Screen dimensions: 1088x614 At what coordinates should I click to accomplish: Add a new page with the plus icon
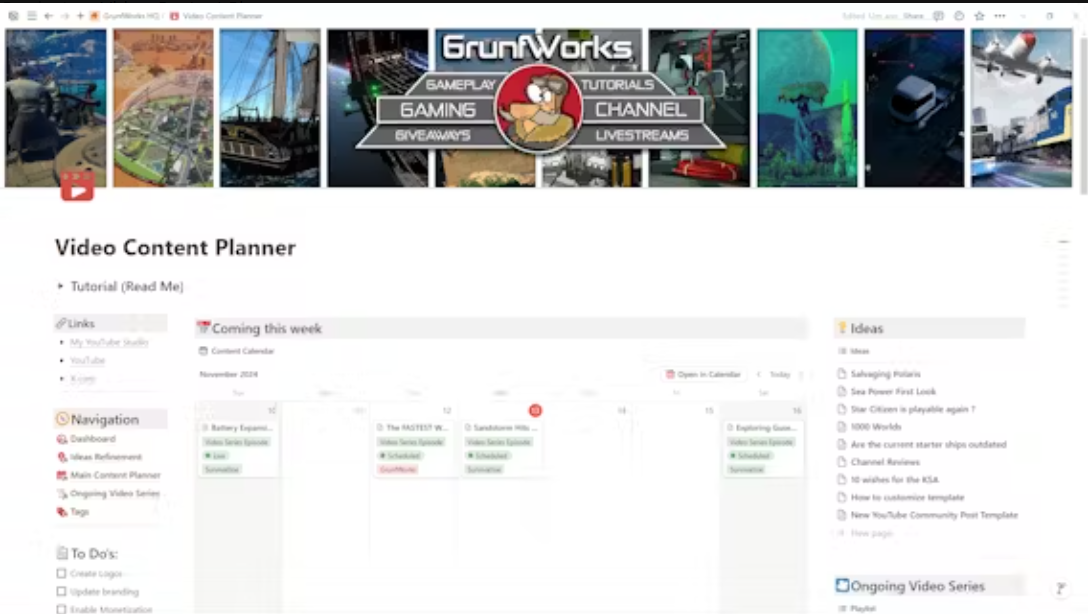(80, 15)
